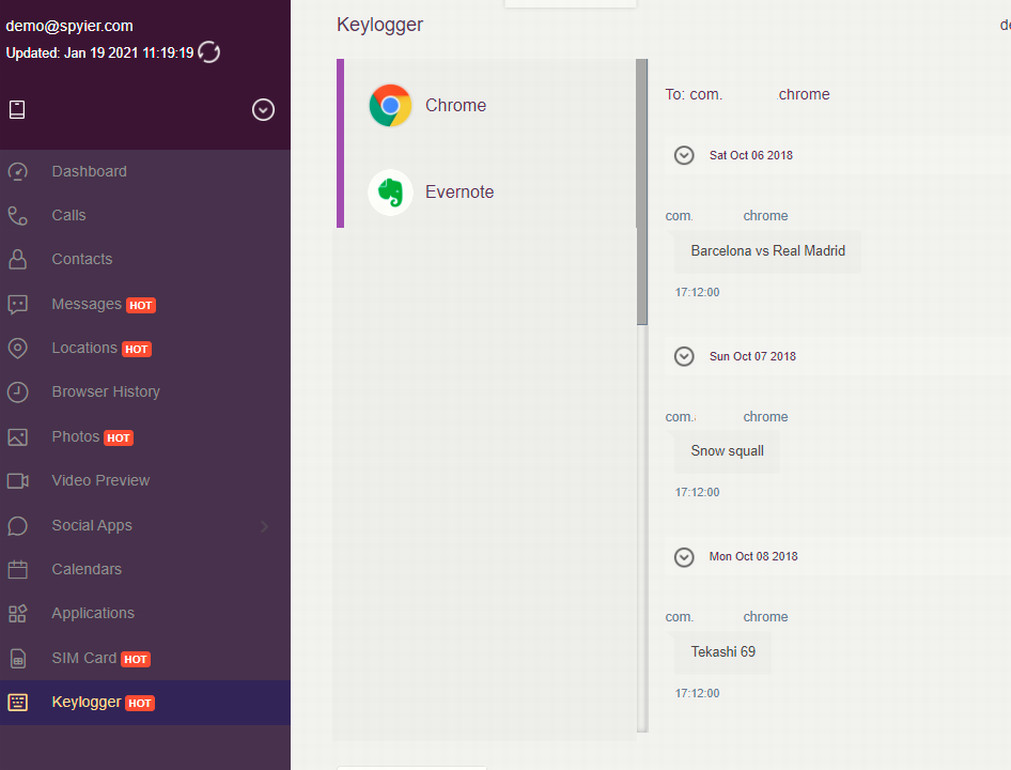
Task: Click the Calls phone icon
Action: (17, 215)
